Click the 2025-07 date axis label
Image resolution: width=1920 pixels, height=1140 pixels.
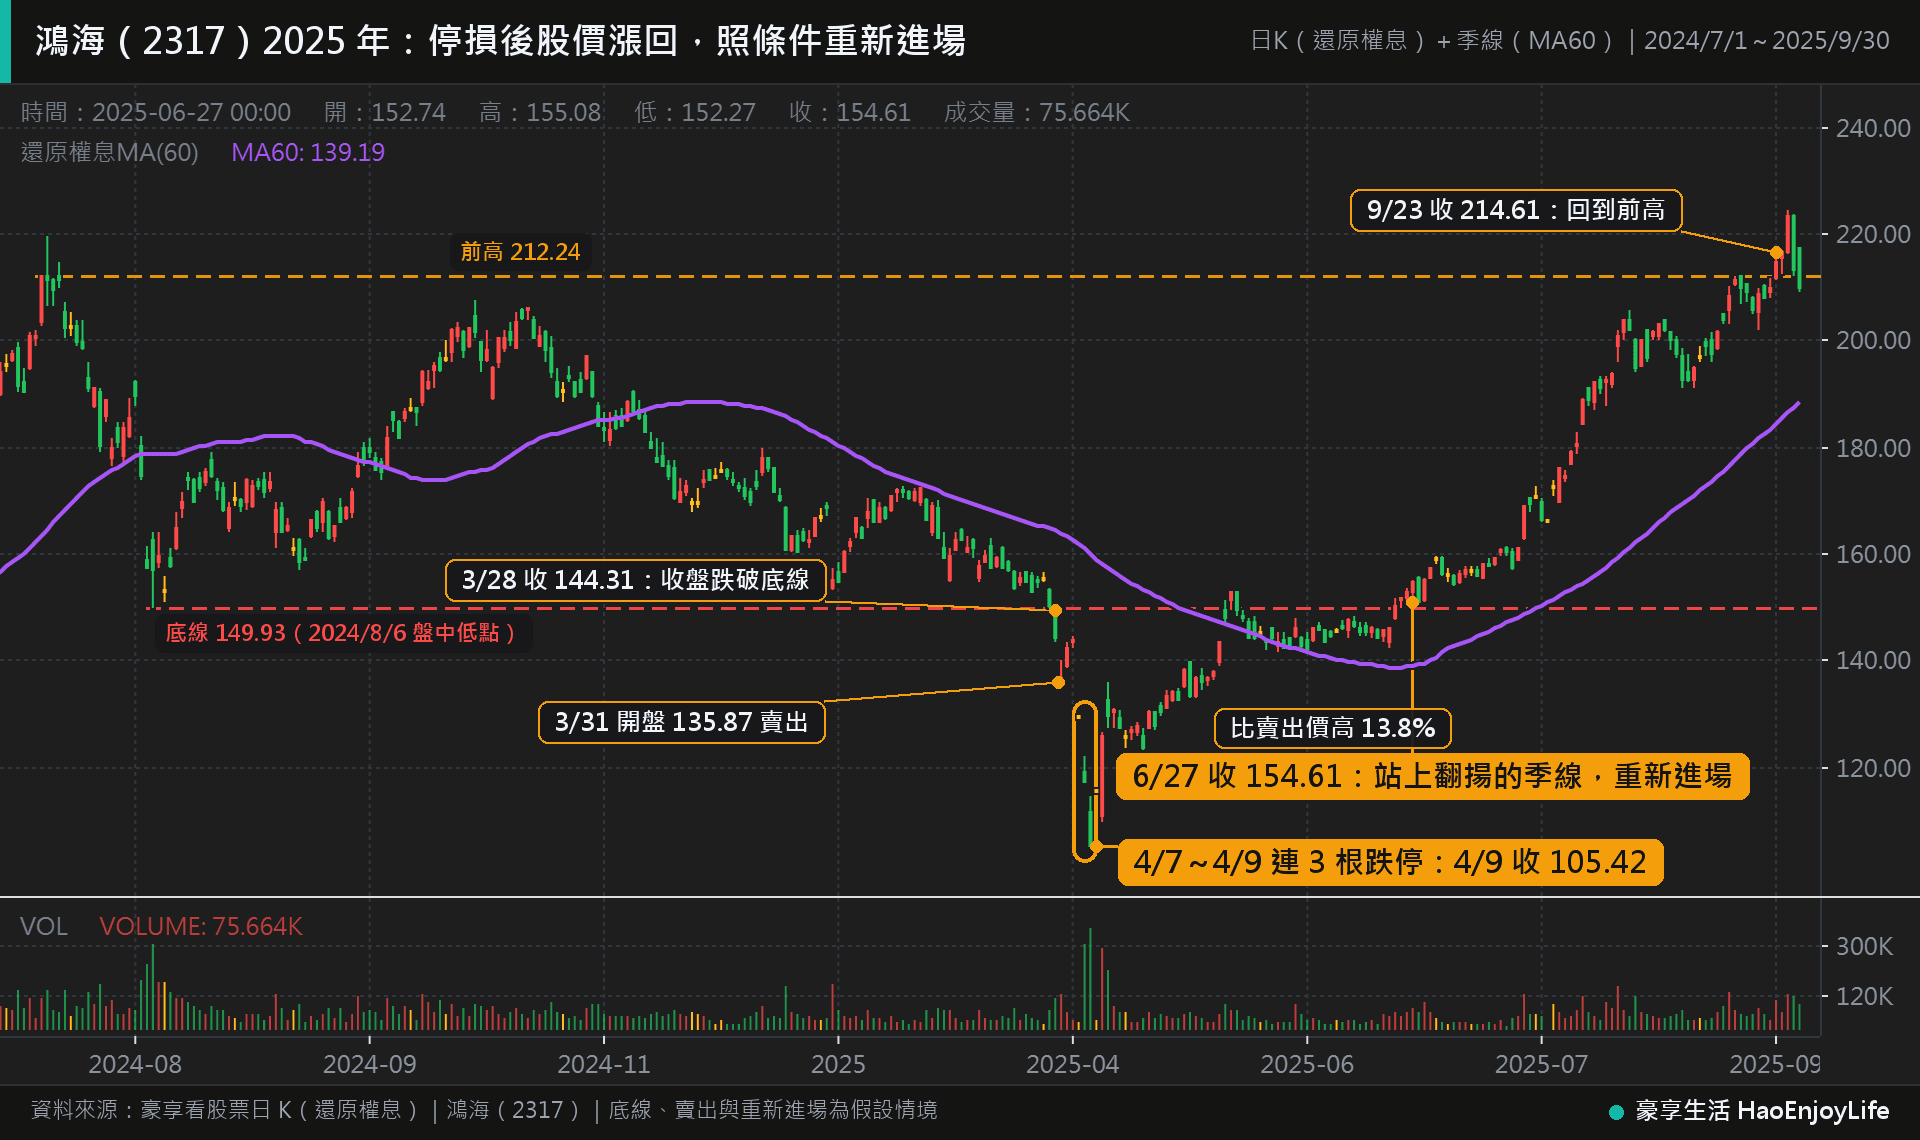coord(1541,1064)
